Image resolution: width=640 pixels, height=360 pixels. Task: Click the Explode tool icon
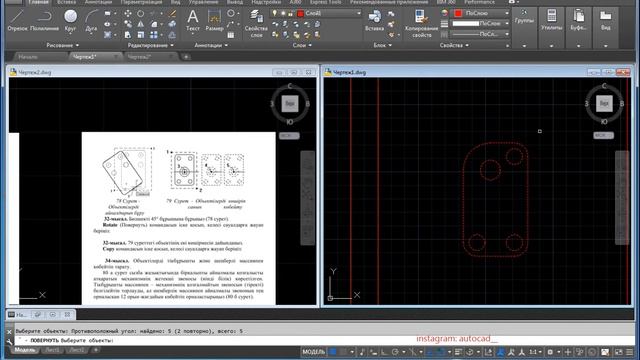(172, 24)
